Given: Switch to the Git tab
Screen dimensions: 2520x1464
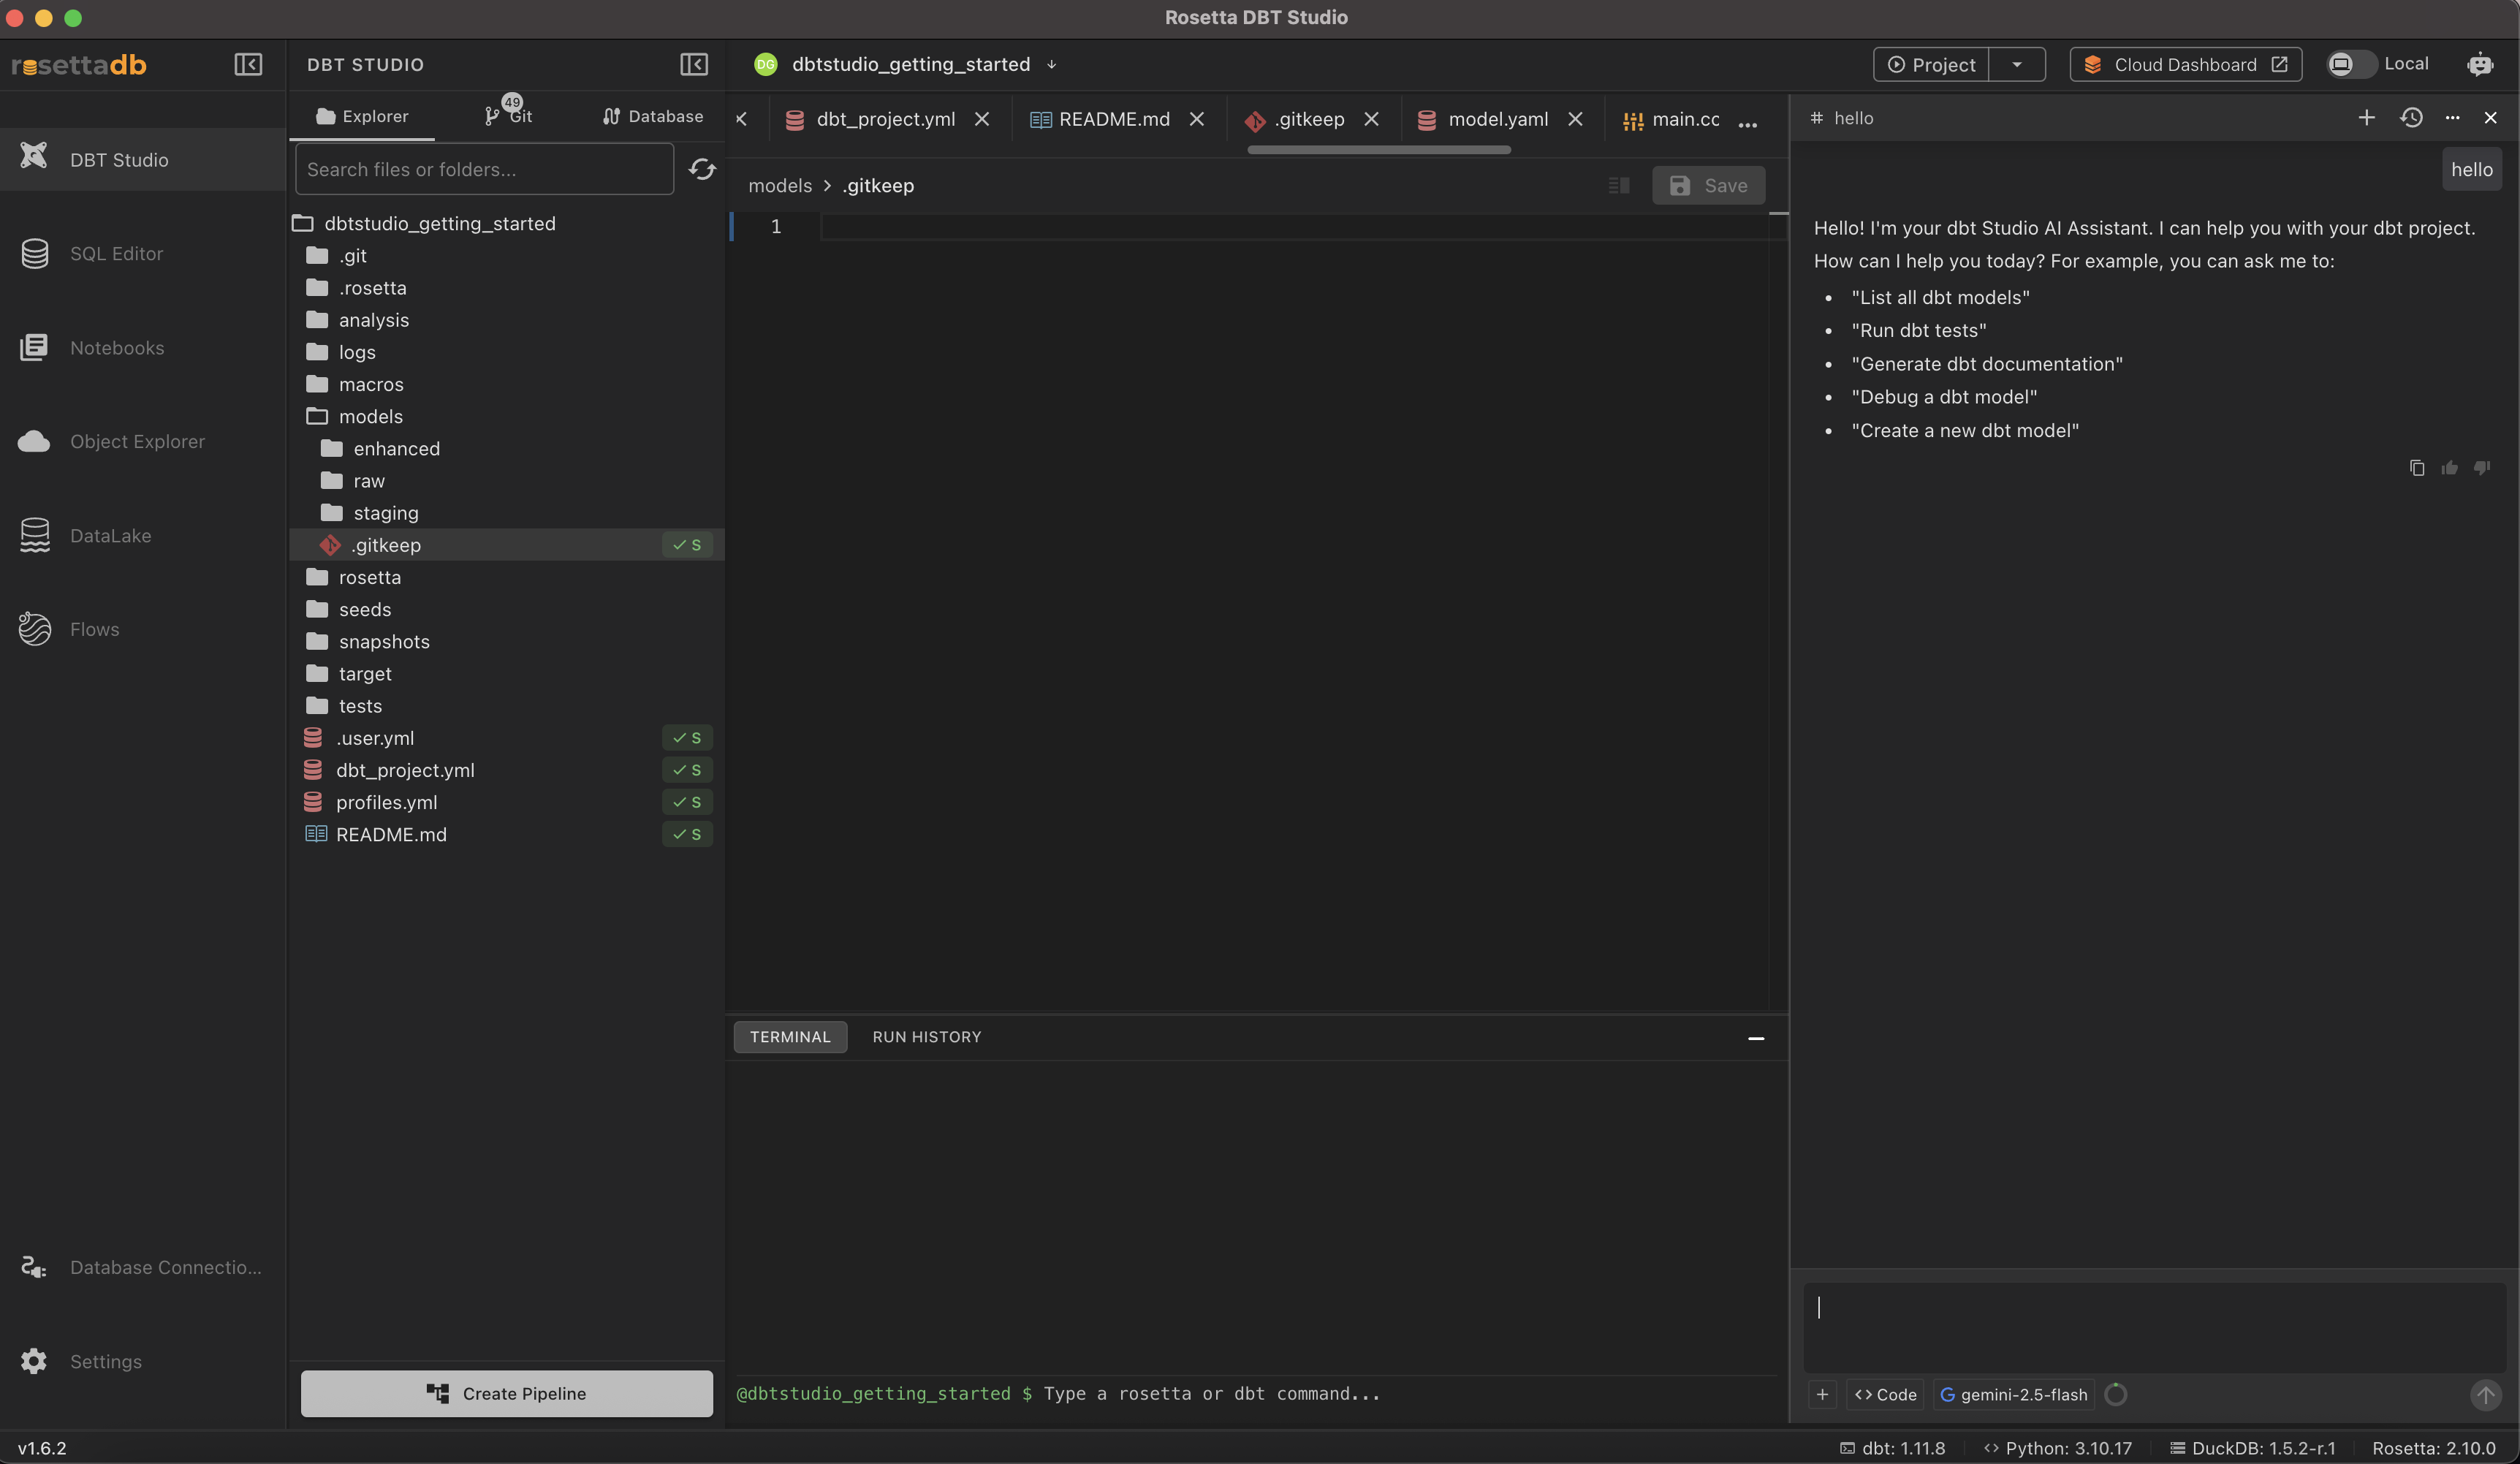Looking at the screenshot, I should click(x=508, y=116).
